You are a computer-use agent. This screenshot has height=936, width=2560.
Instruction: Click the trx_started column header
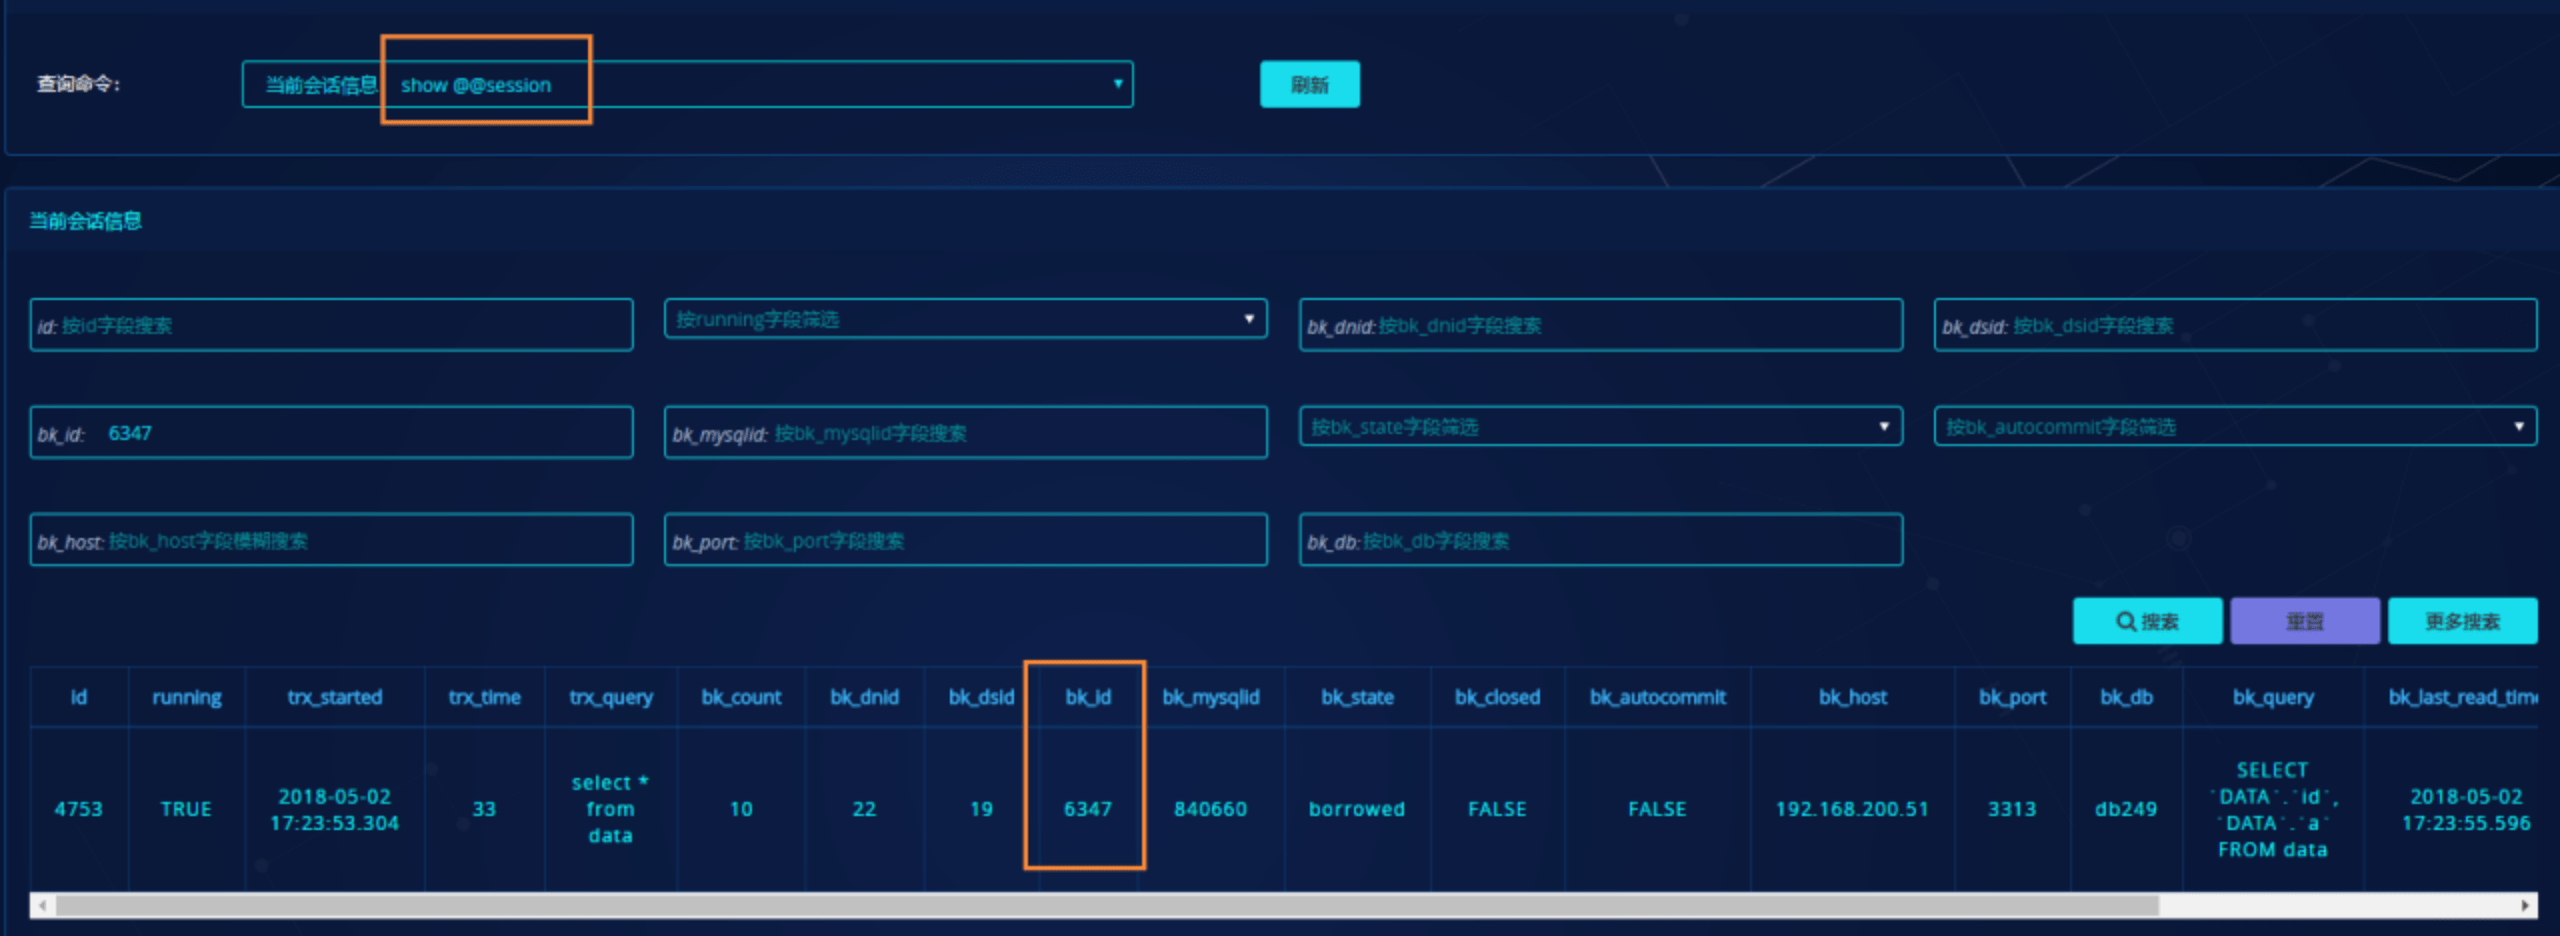coord(335,697)
